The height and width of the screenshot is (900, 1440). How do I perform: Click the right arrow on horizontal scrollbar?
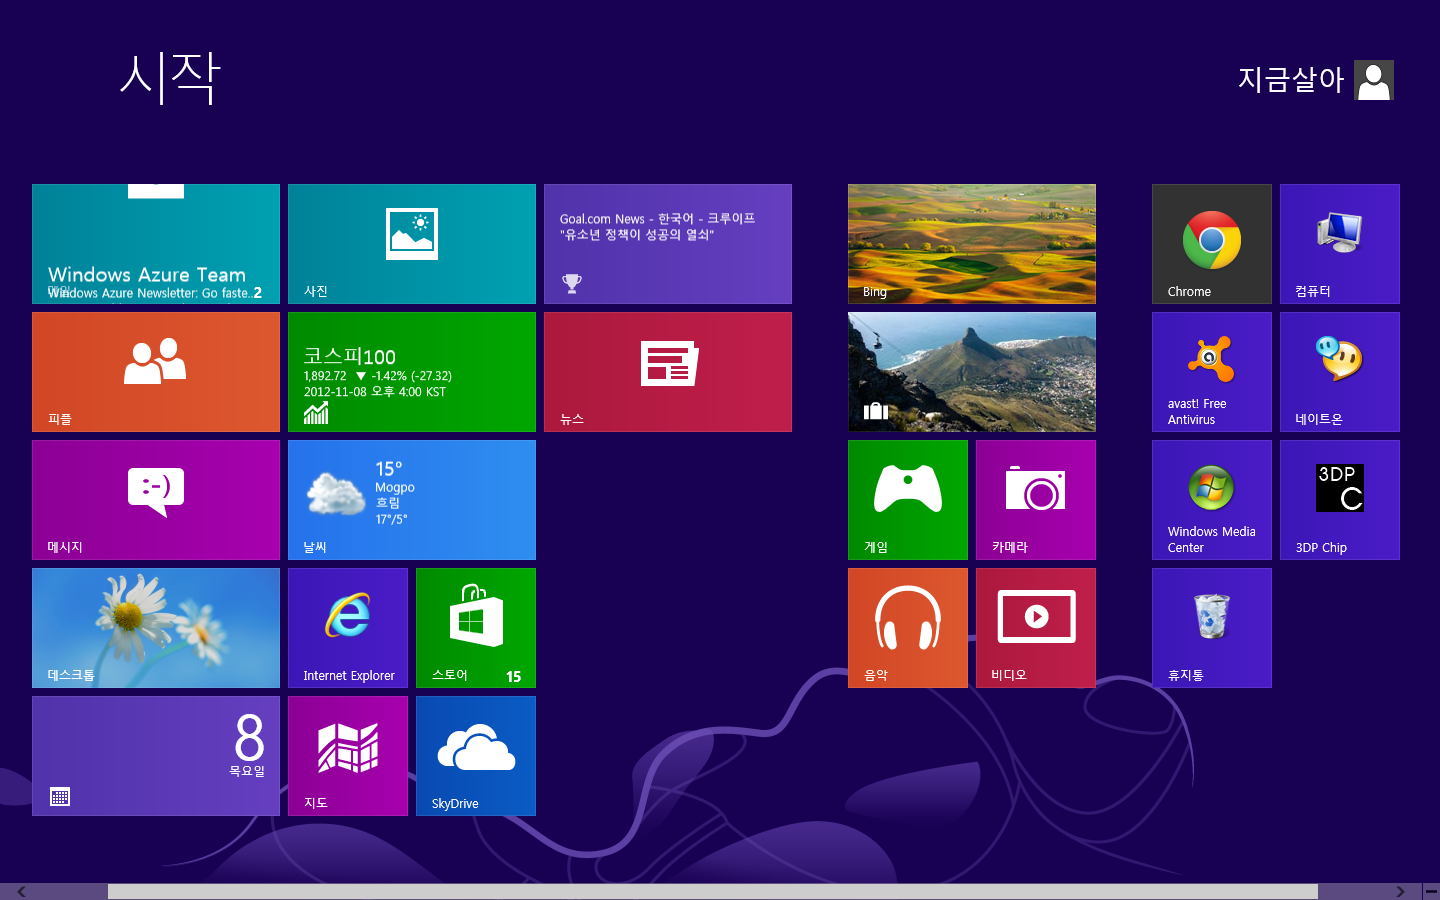click(1400, 891)
